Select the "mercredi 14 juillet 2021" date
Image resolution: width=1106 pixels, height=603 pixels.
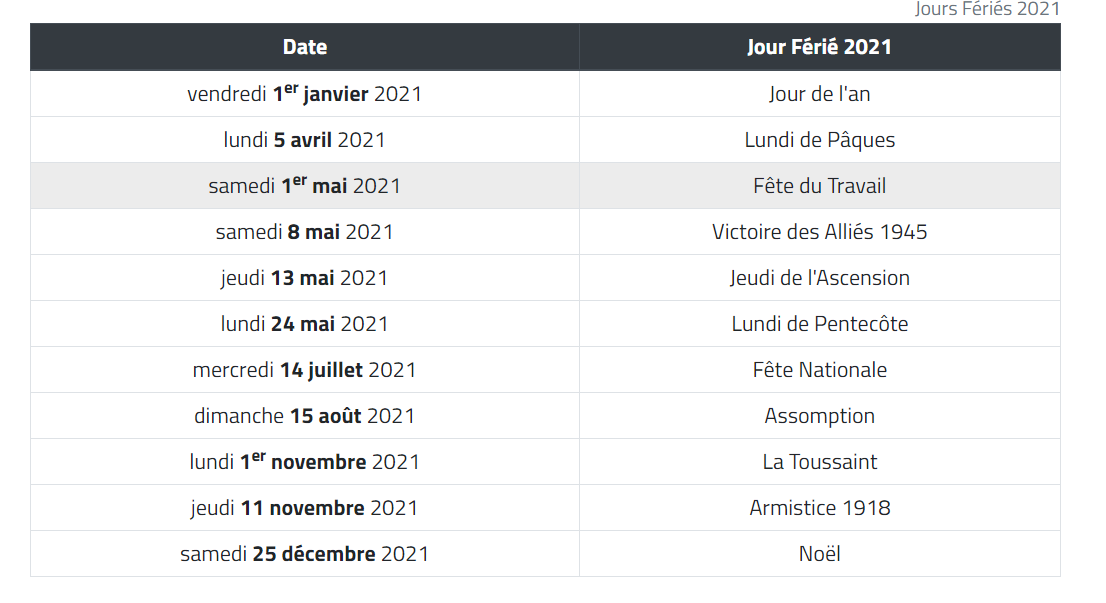(305, 370)
